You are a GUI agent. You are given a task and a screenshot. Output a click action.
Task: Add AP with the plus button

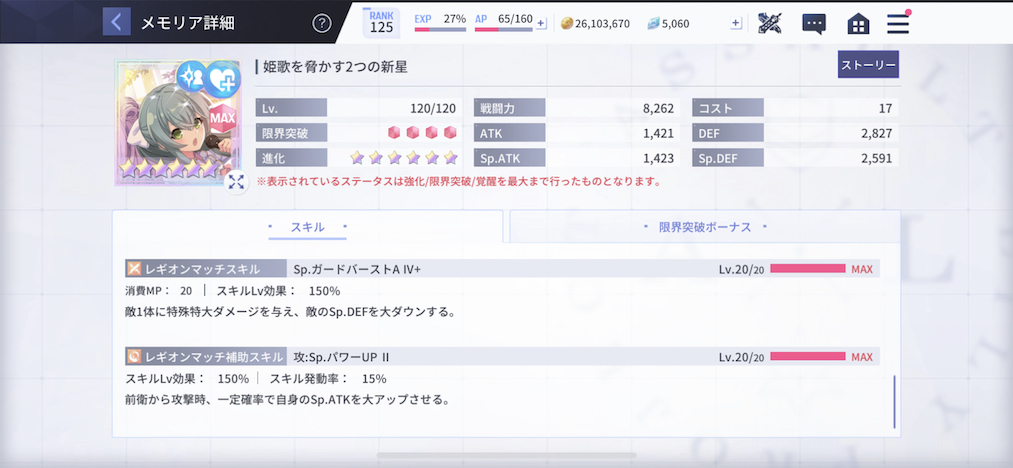pyautogui.click(x=541, y=24)
